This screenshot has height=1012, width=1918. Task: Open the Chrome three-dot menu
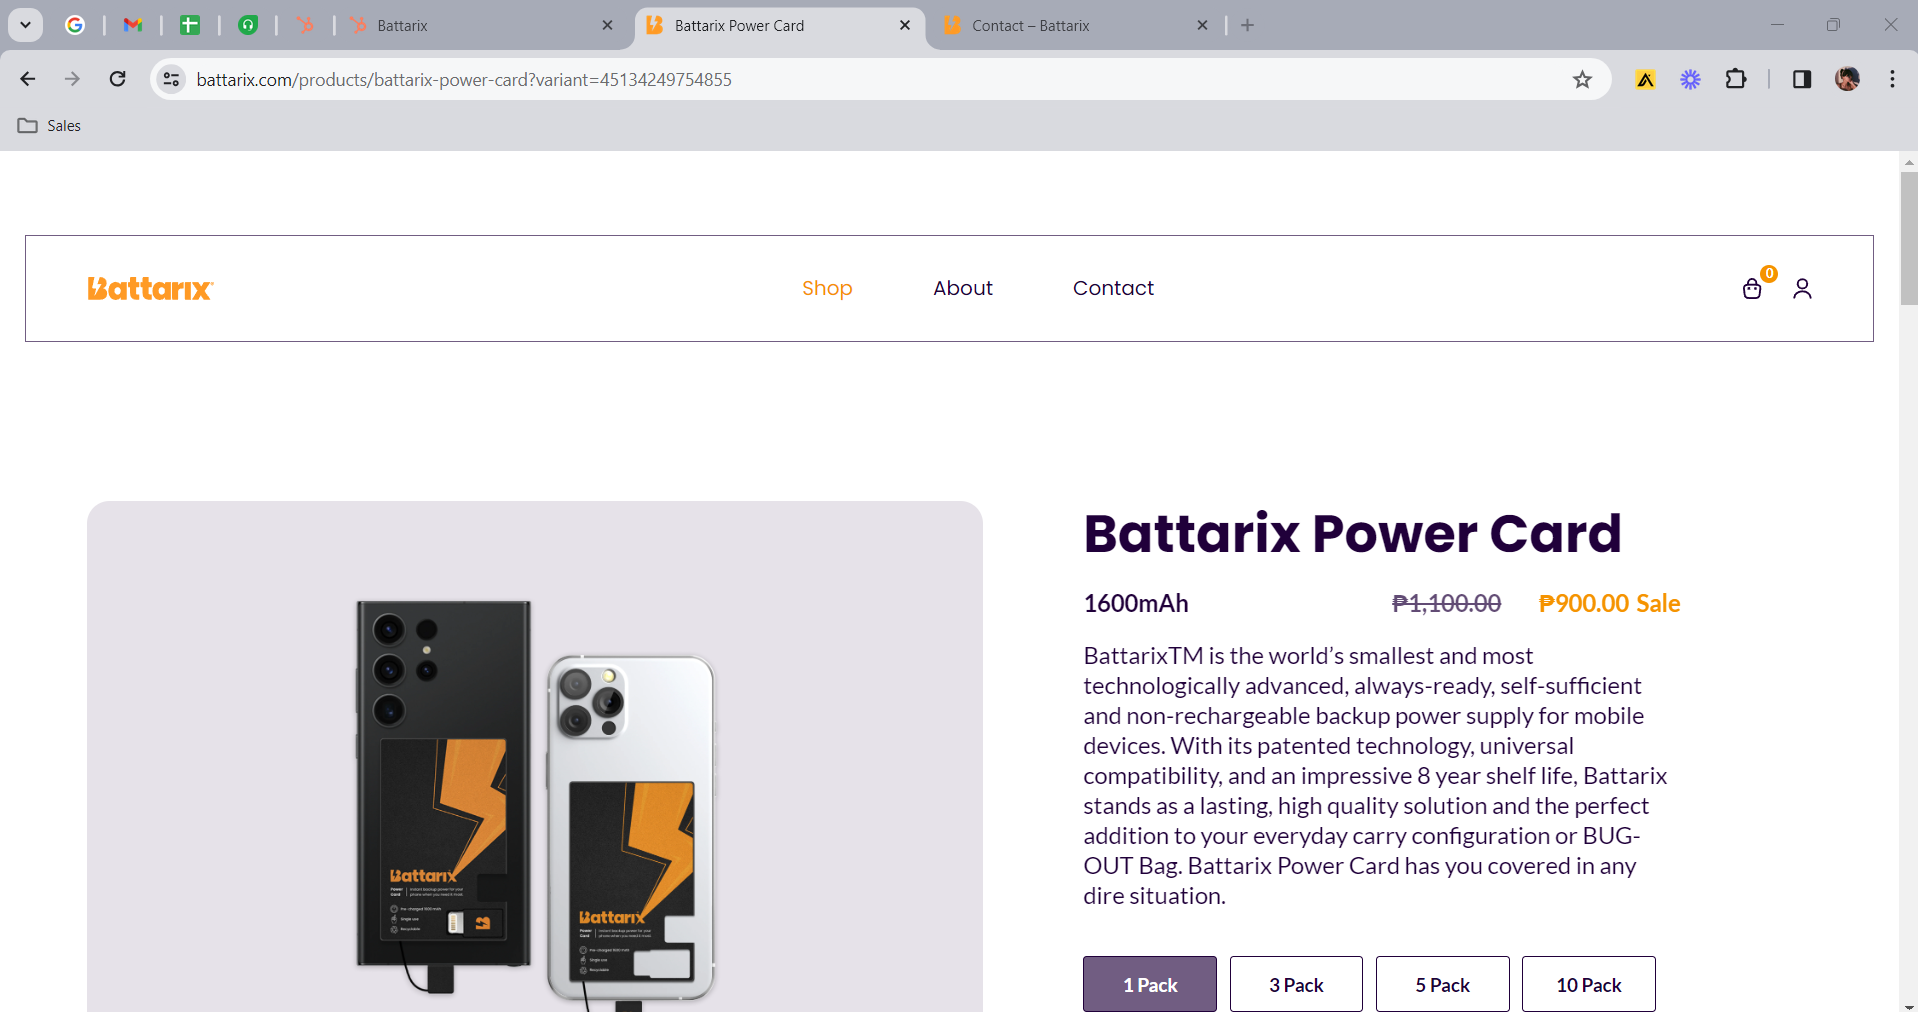(x=1892, y=79)
